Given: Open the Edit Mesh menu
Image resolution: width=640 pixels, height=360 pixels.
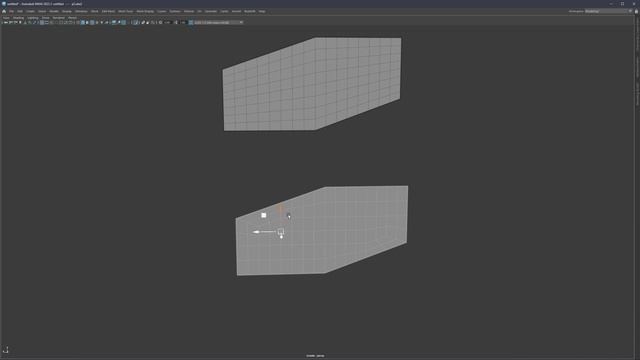Looking at the screenshot, I should point(108,11).
